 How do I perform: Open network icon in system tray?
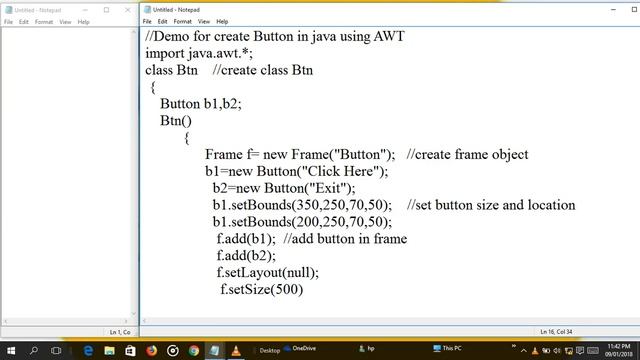pyautogui.click(x=569, y=351)
